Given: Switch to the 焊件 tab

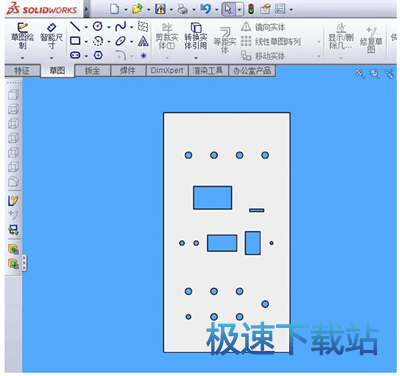Looking at the screenshot, I should point(128,71).
